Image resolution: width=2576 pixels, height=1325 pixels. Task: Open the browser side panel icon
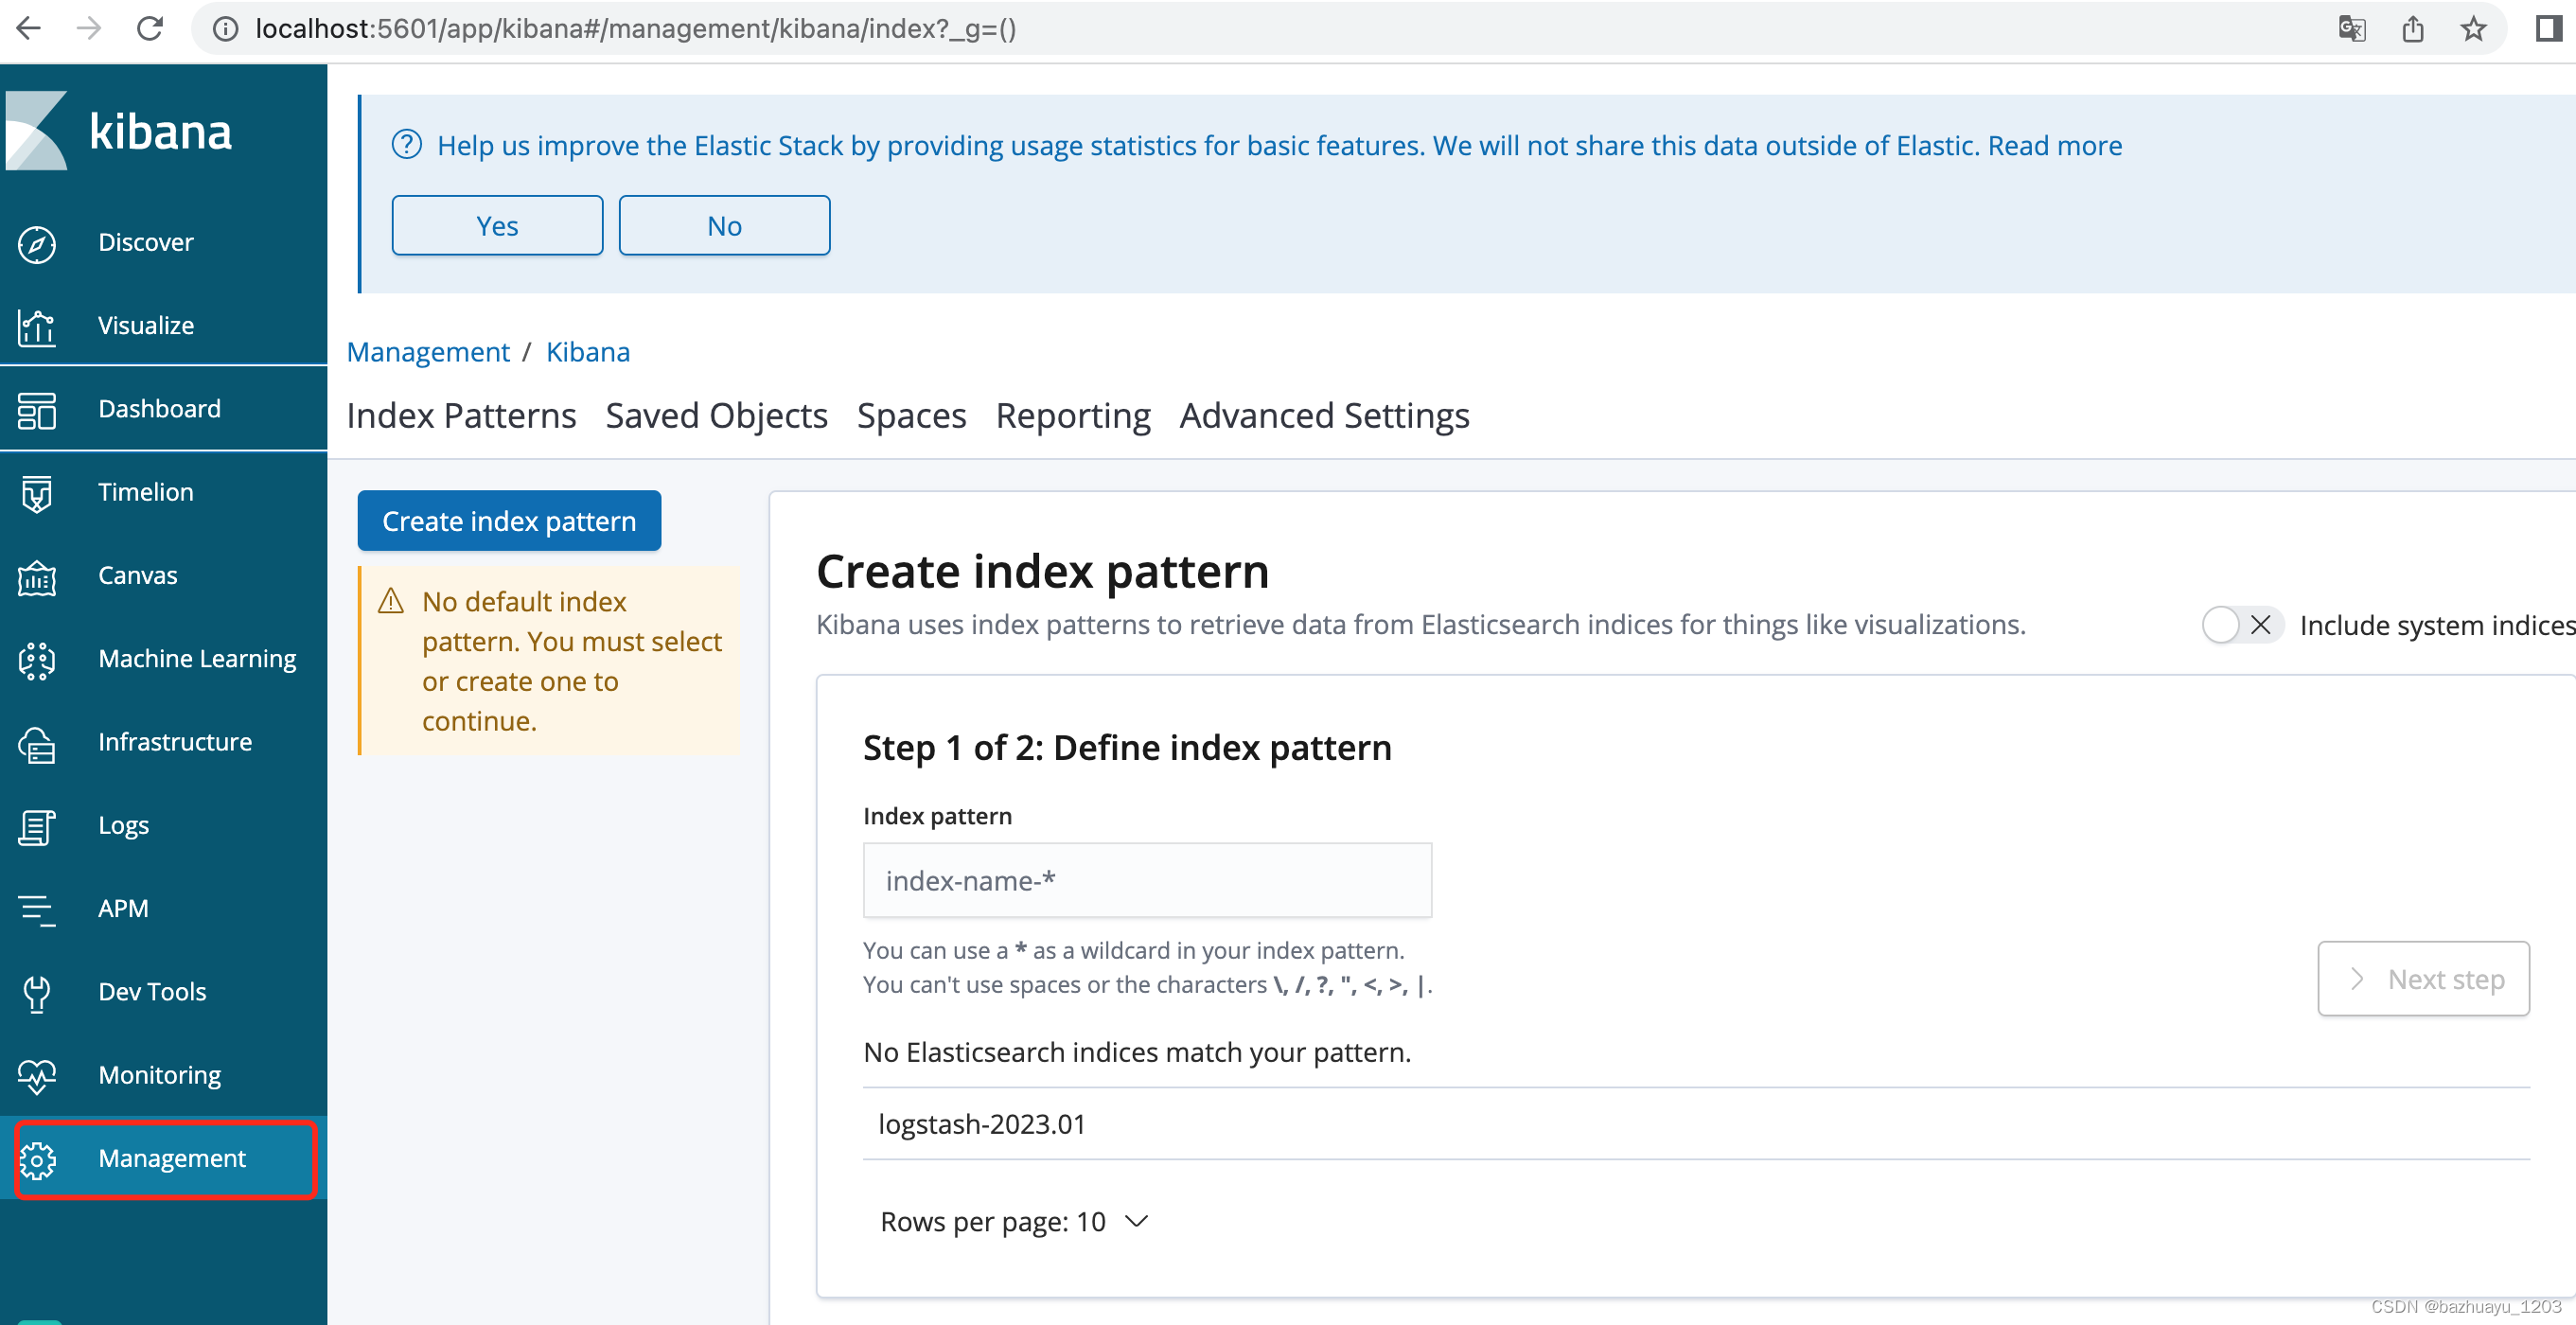click(x=2547, y=28)
